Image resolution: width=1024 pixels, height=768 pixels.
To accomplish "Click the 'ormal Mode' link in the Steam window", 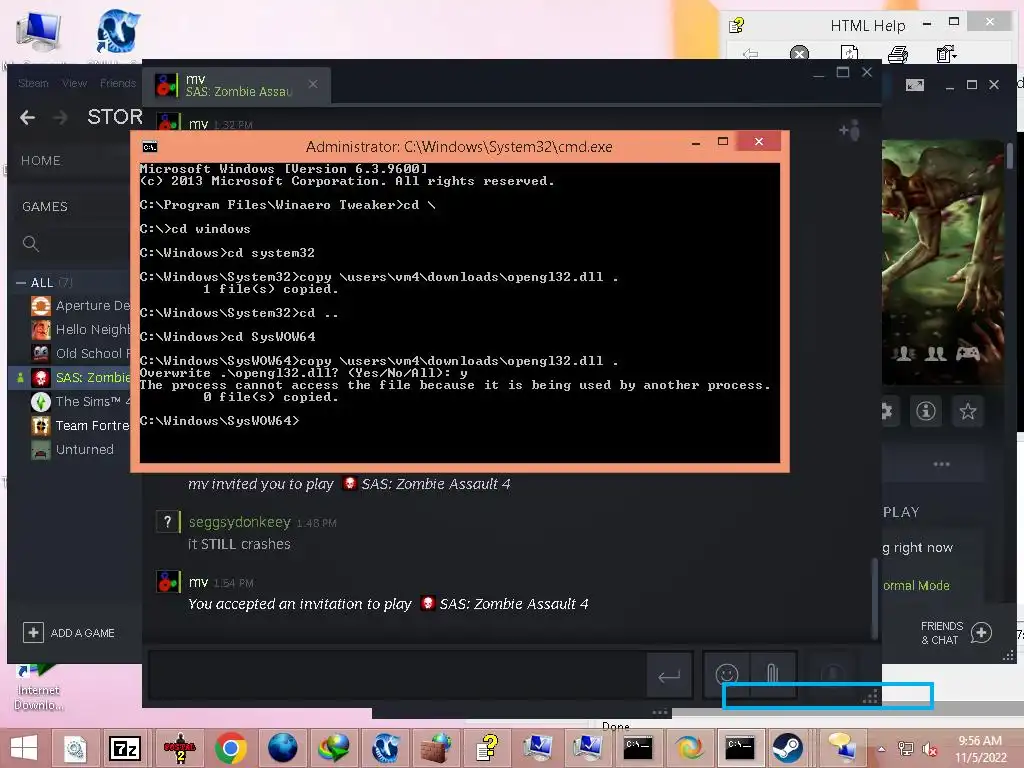I will point(916,586).
